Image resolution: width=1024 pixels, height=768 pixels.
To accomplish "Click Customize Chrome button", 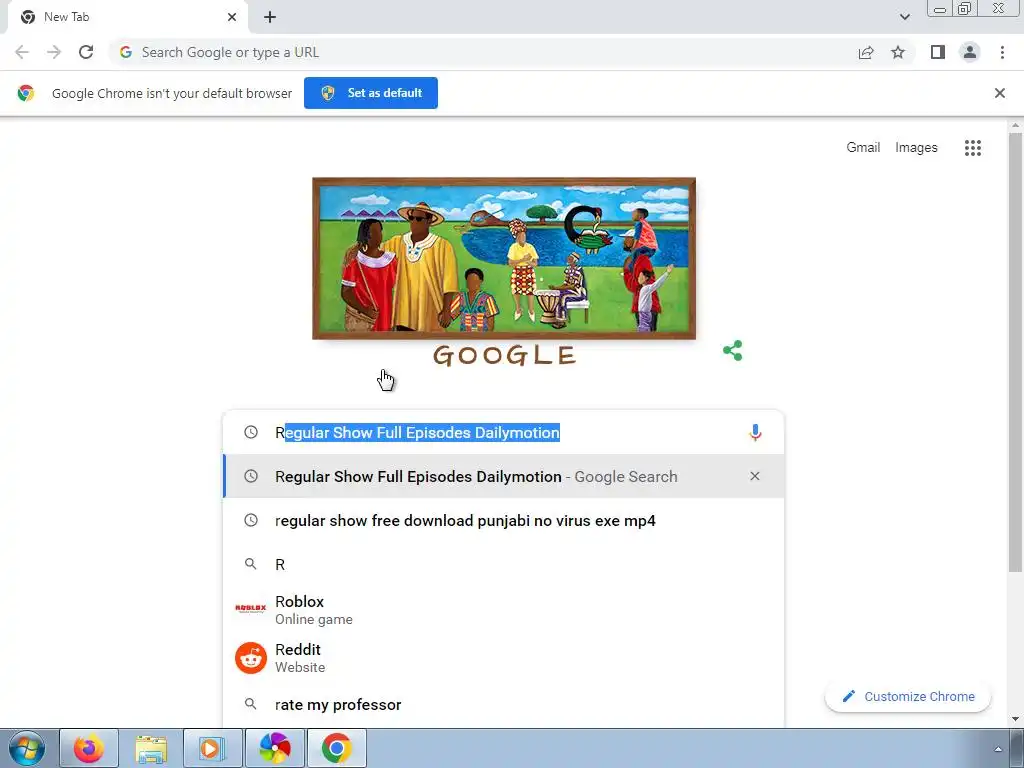I will tap(908, 696).
